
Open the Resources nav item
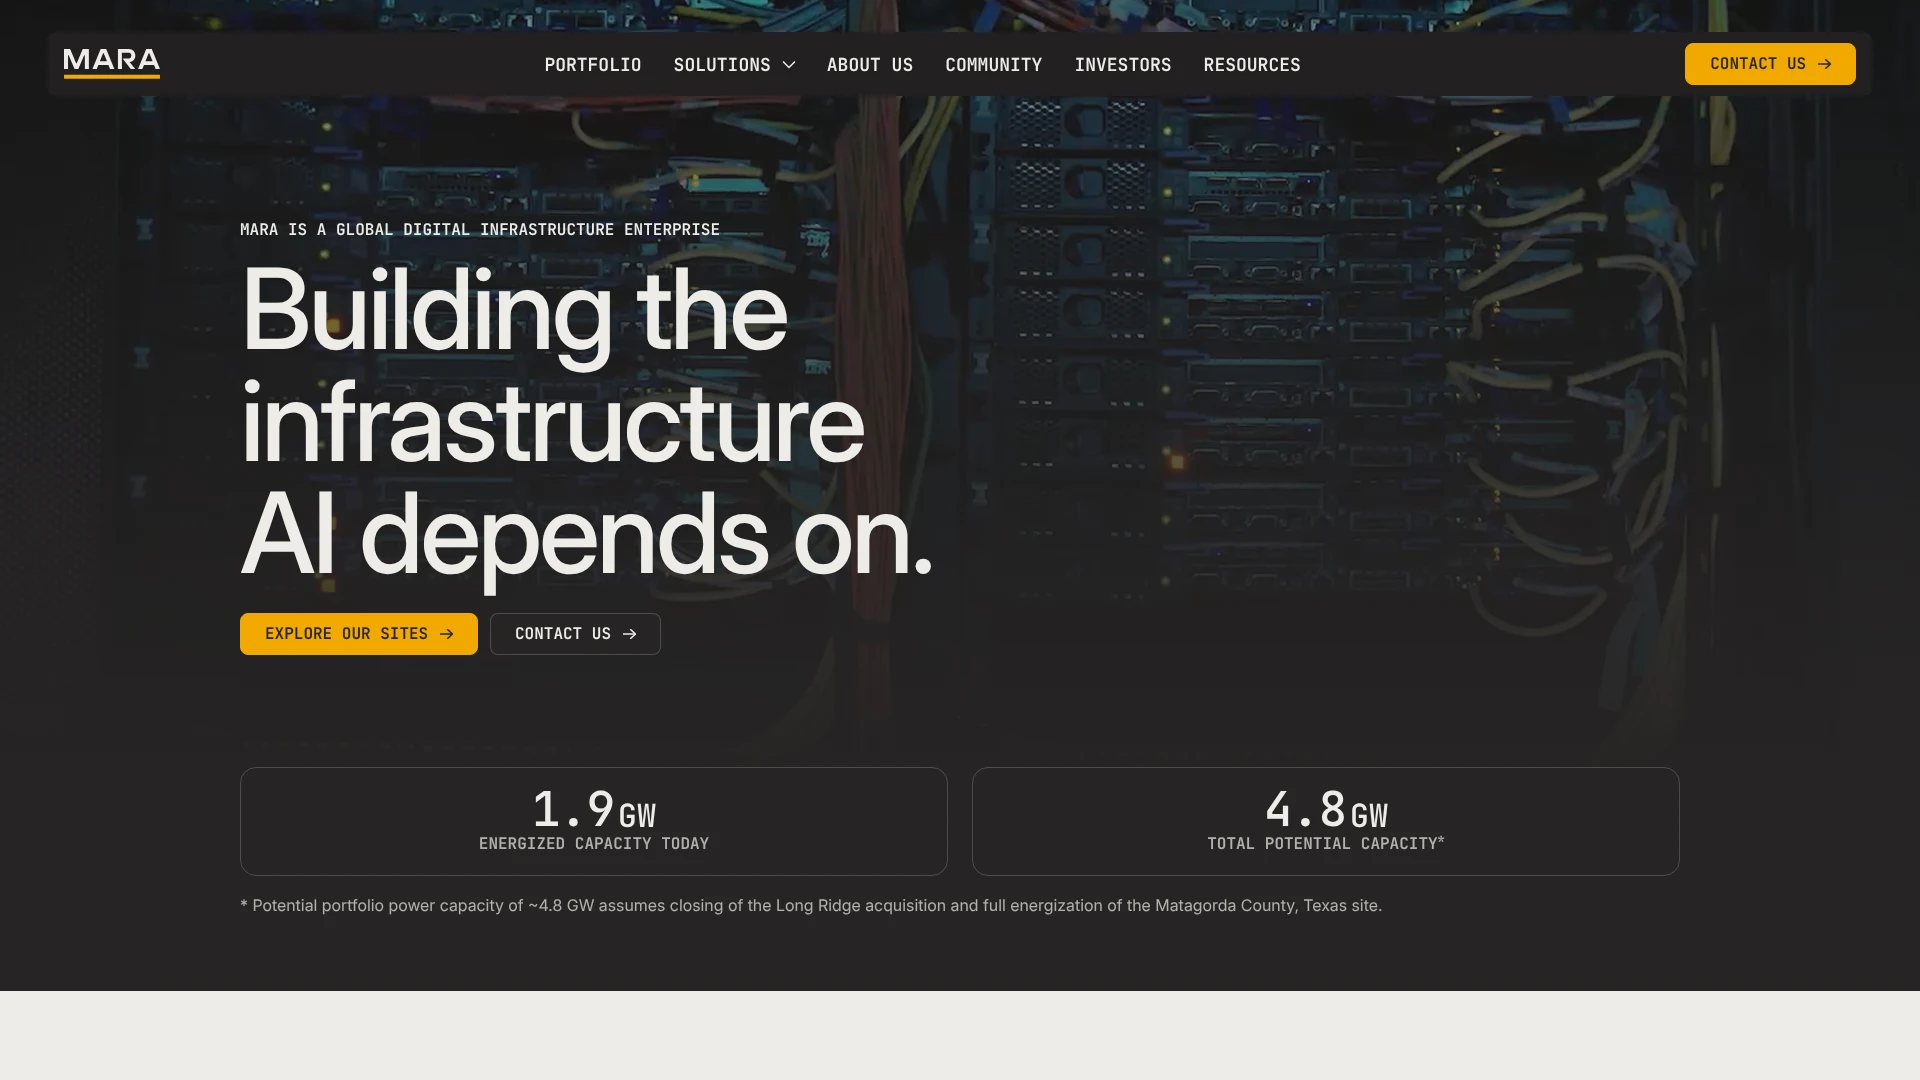(1251, 65)
